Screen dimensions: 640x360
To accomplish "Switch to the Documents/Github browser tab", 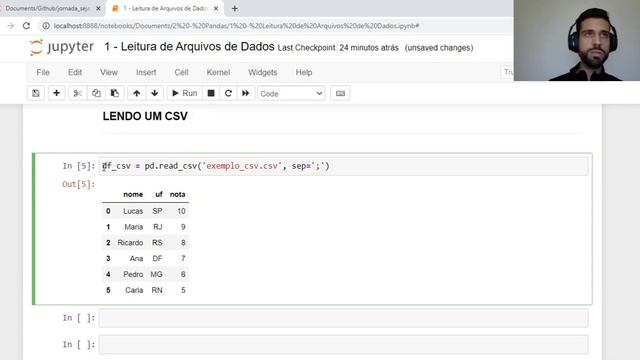I will pos(47,8).
